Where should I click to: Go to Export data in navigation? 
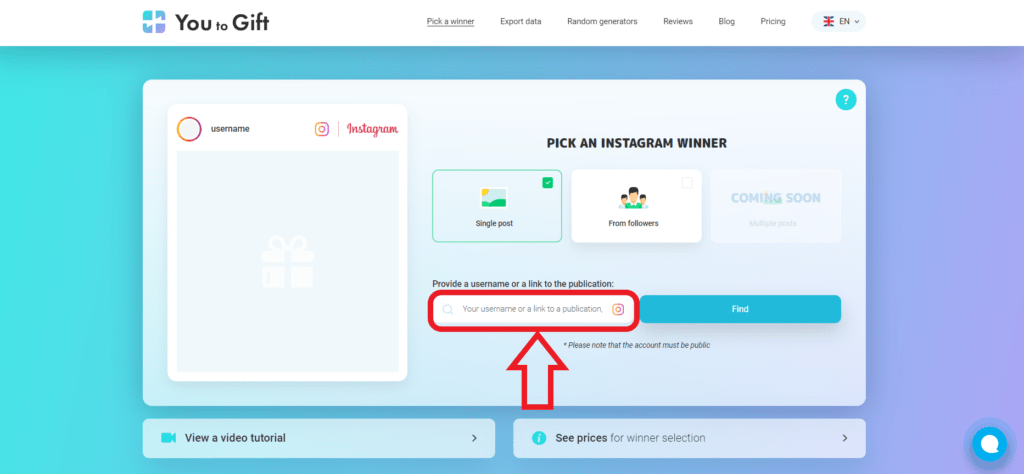pos(520,22)
